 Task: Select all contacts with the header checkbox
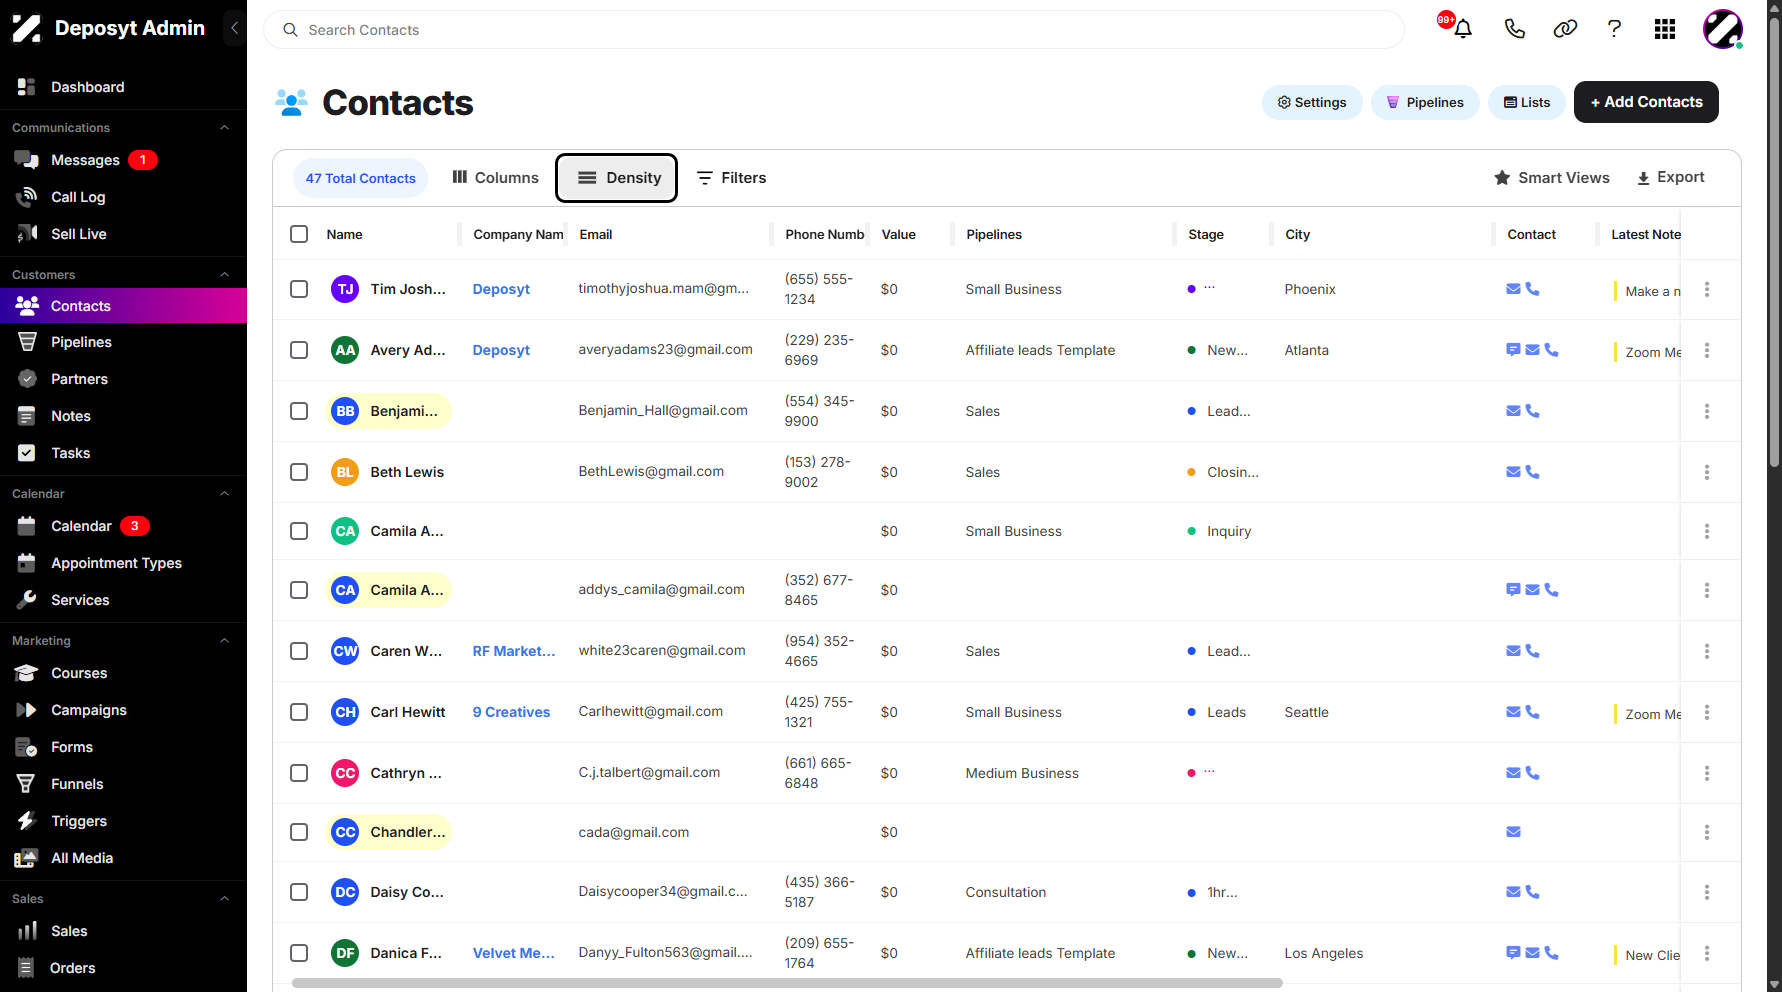pos(299,234)
